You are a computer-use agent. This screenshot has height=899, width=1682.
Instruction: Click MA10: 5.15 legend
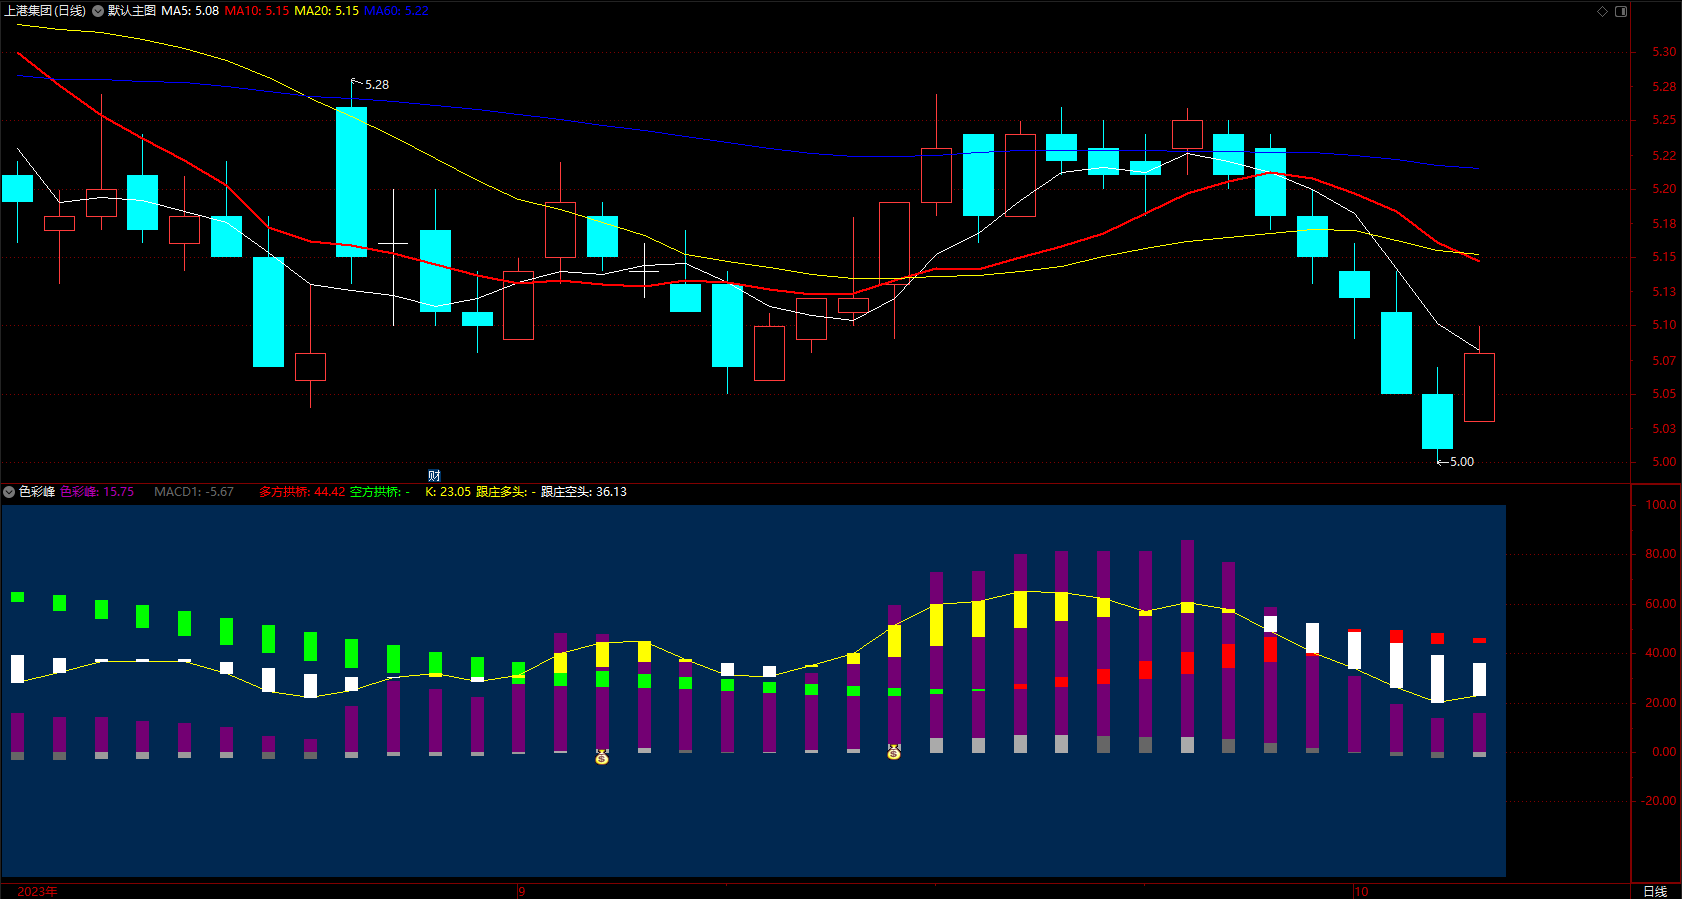[x=257, y=11]
